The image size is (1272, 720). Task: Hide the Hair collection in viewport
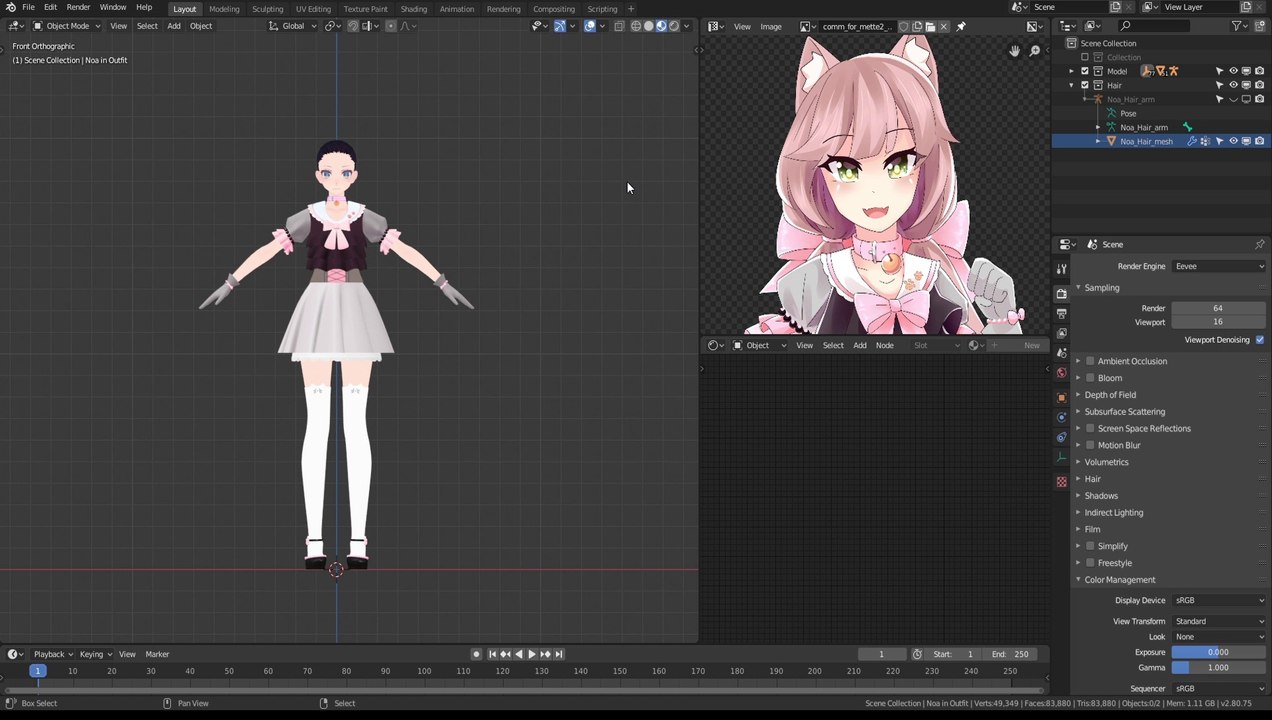(x=1233, y=85)
